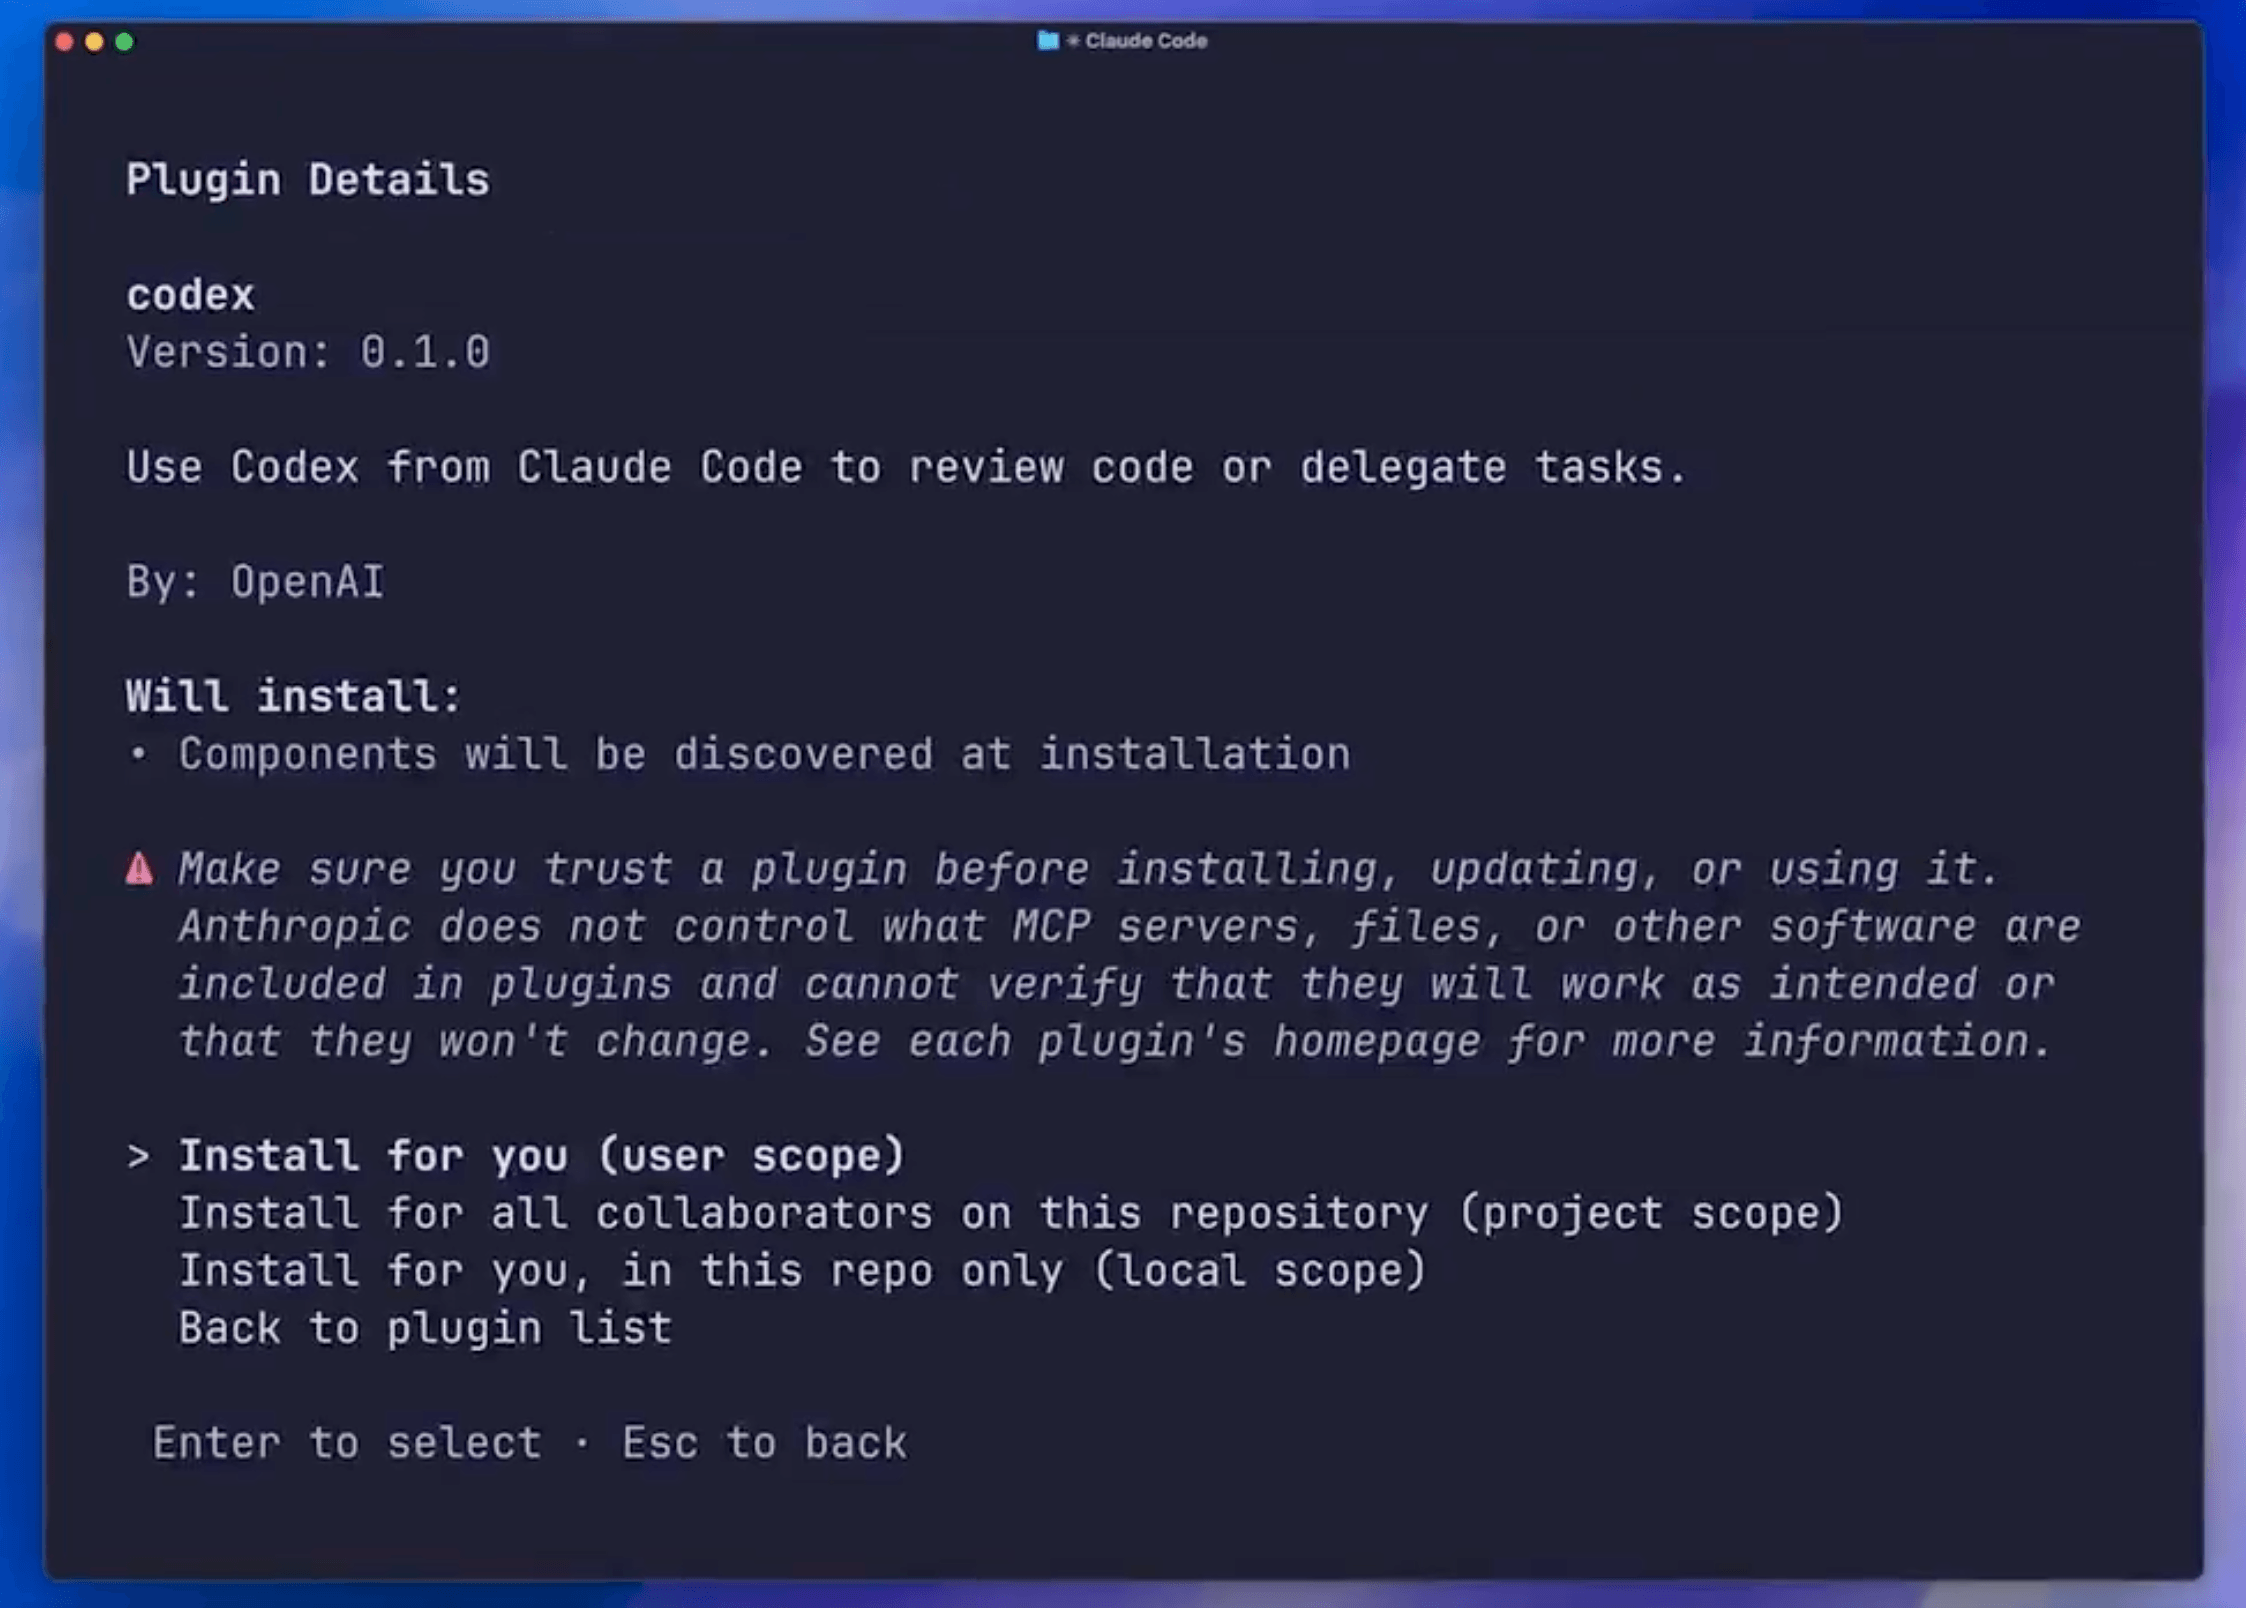Click the Plugin Details heading

pyautogui.click(x=308, y=180)
